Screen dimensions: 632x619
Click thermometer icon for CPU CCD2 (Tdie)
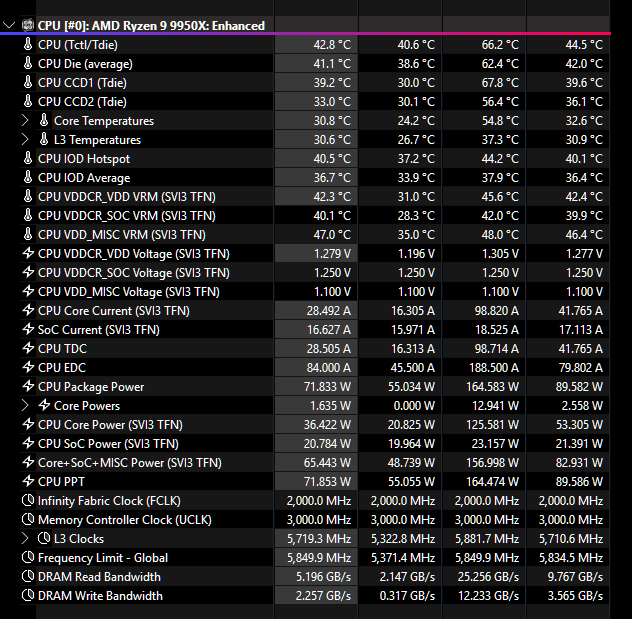(x=28, y=101)
